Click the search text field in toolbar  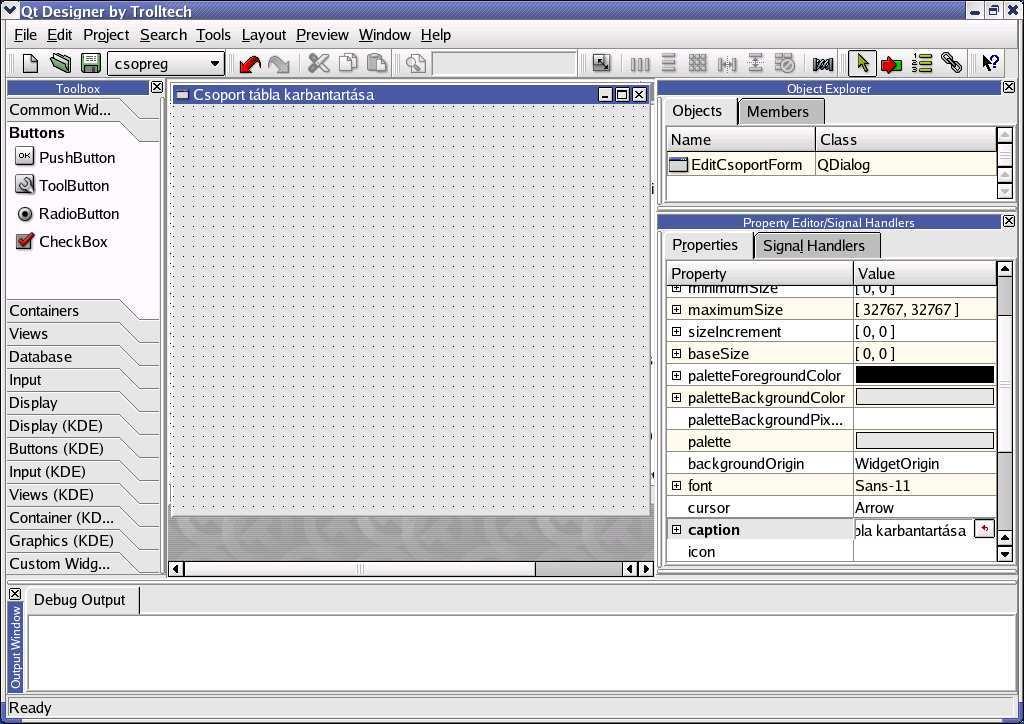click(x=504, y=64)
